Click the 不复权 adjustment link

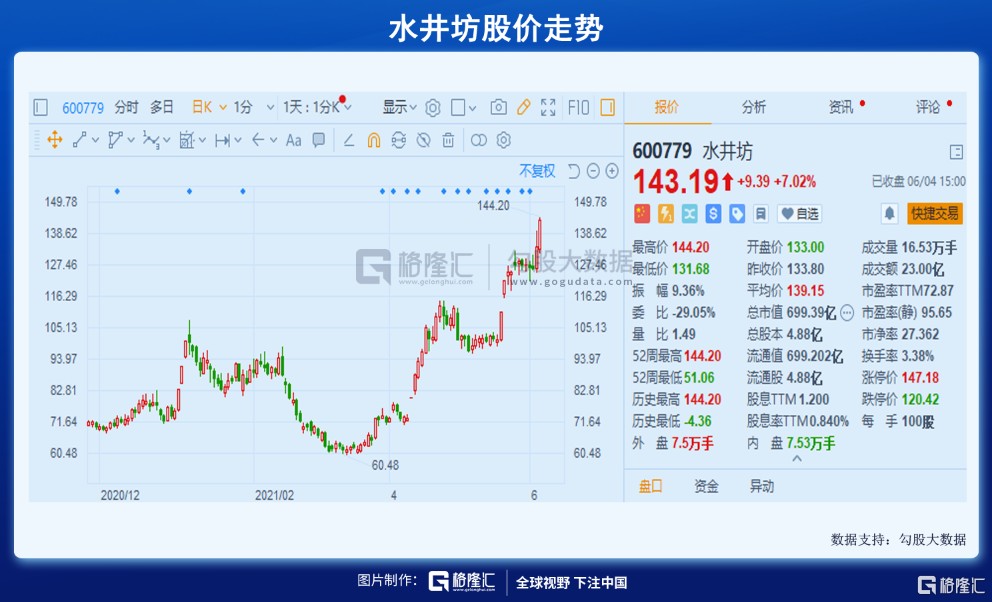click(537, 171)
